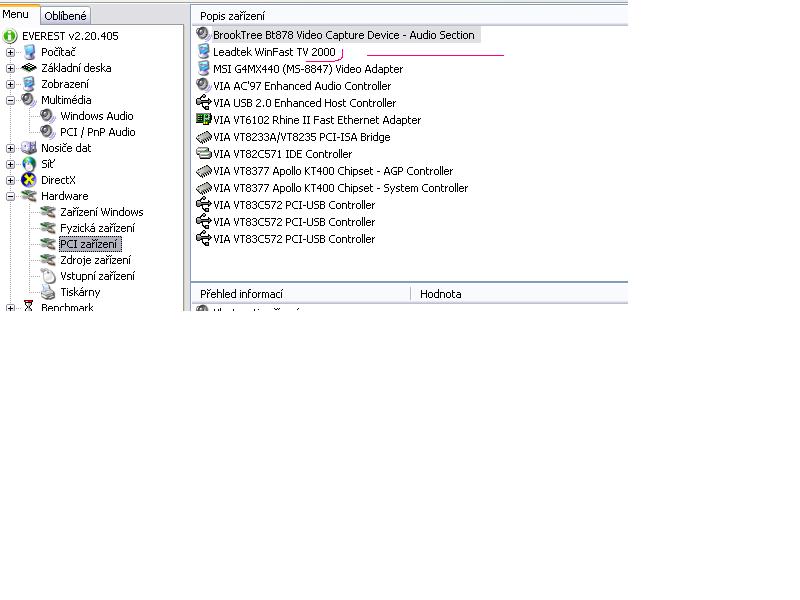Click the PCI / PnP Audio icon
Viewport: 800px width, 600px height.
(x=48, y=132)
